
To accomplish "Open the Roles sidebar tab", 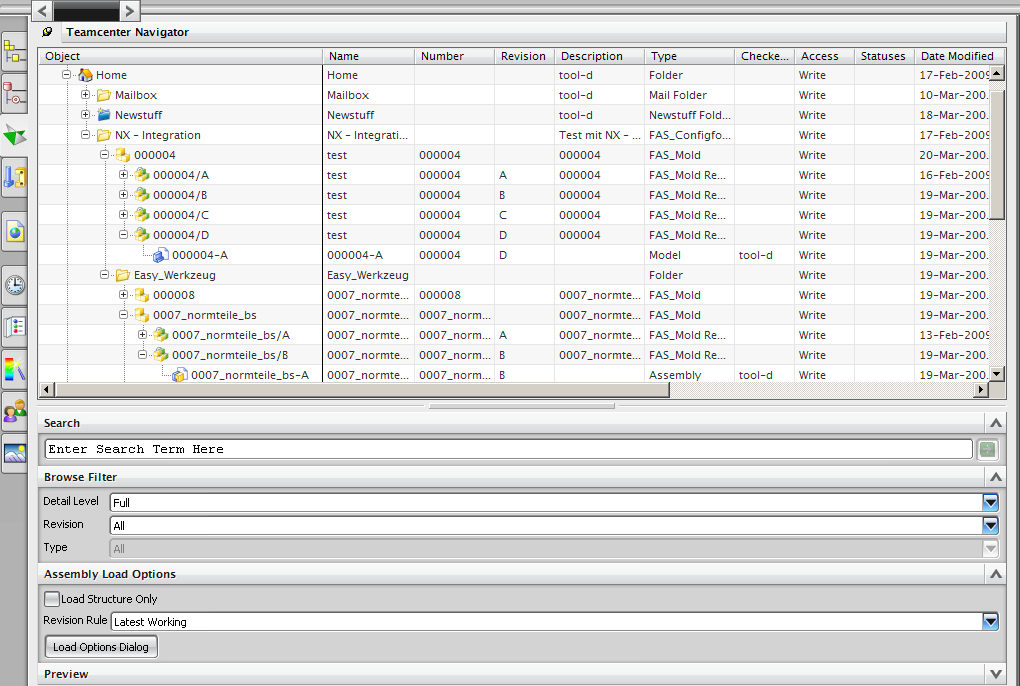I will click(x=14, y=412).
